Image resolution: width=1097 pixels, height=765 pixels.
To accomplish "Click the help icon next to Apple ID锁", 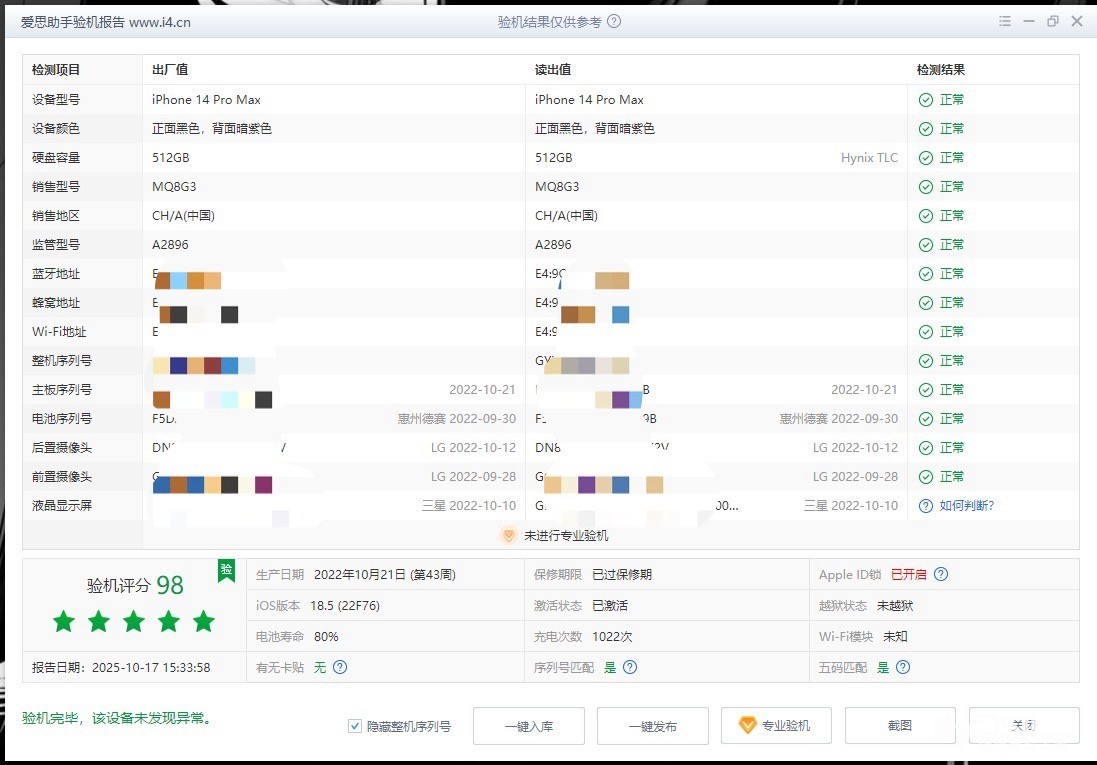I will [x=940, y=574].
